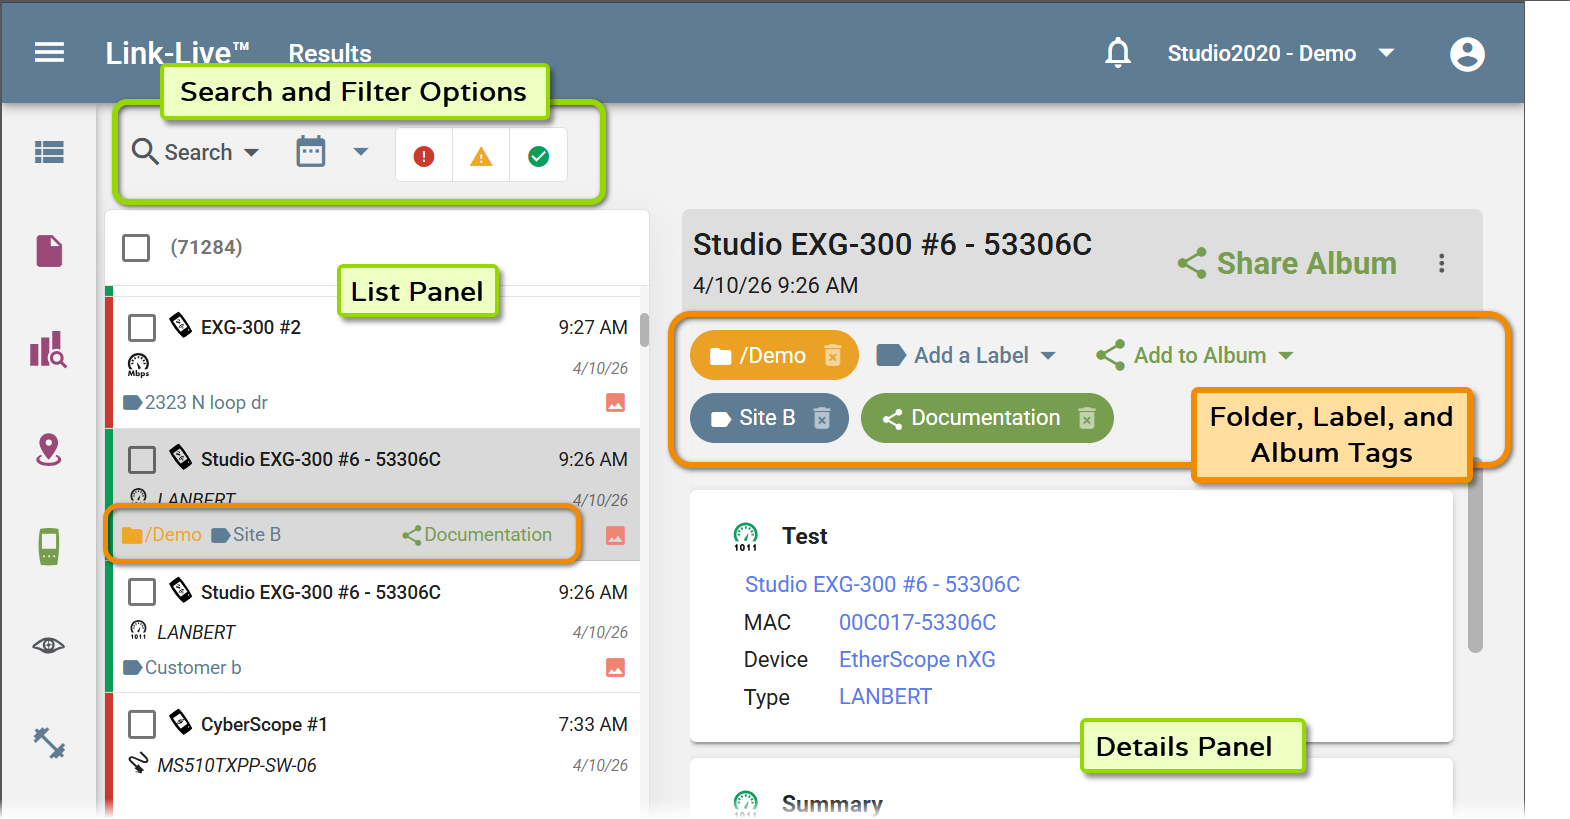
Task: Click the Customer b label in the list
Action: tap(182, 667)
